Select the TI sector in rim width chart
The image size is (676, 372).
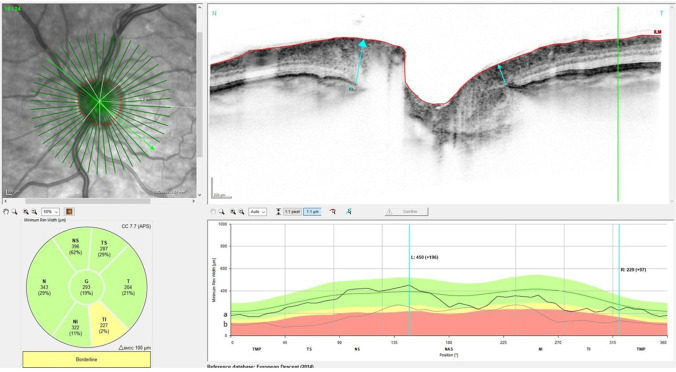click(104, 325)
